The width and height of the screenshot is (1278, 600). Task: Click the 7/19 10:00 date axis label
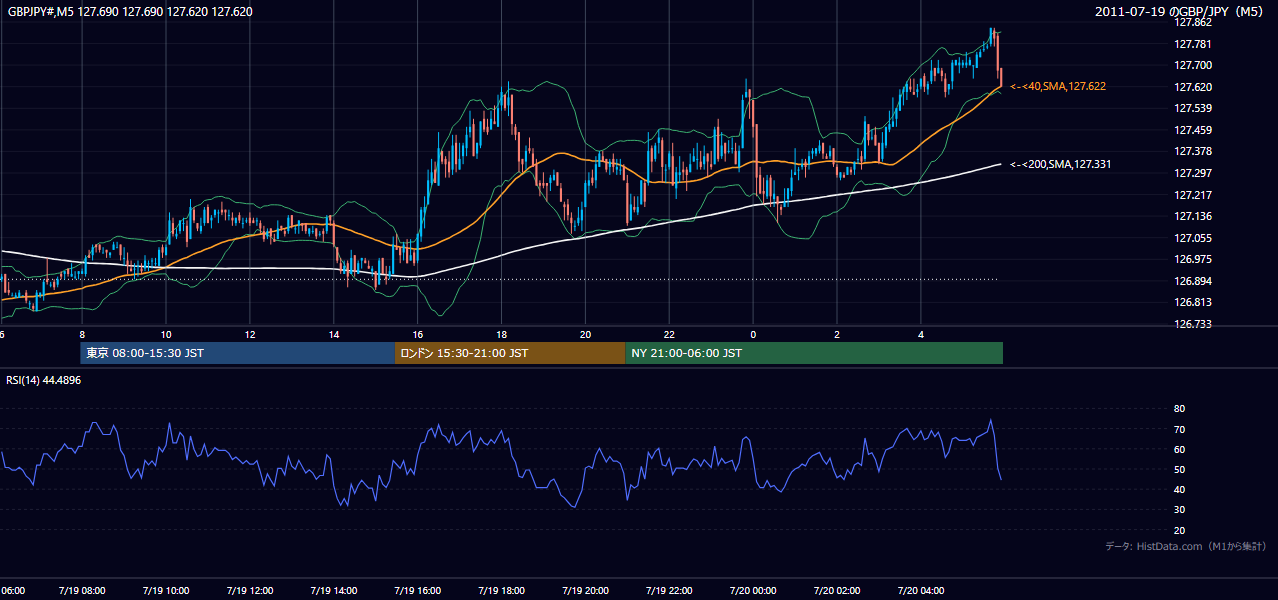[x=165, y=590]
